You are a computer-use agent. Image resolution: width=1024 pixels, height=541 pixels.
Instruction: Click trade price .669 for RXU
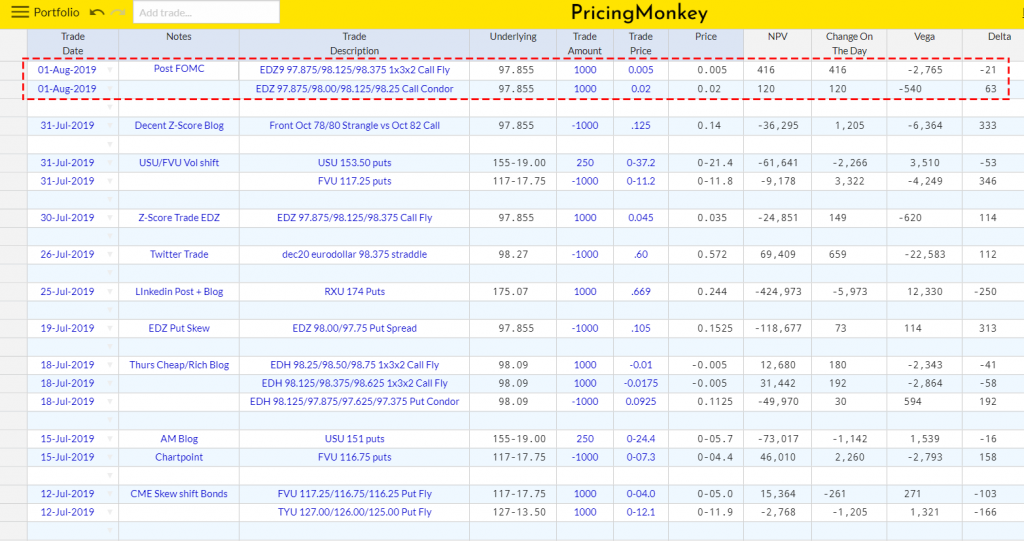click(641, 291)
